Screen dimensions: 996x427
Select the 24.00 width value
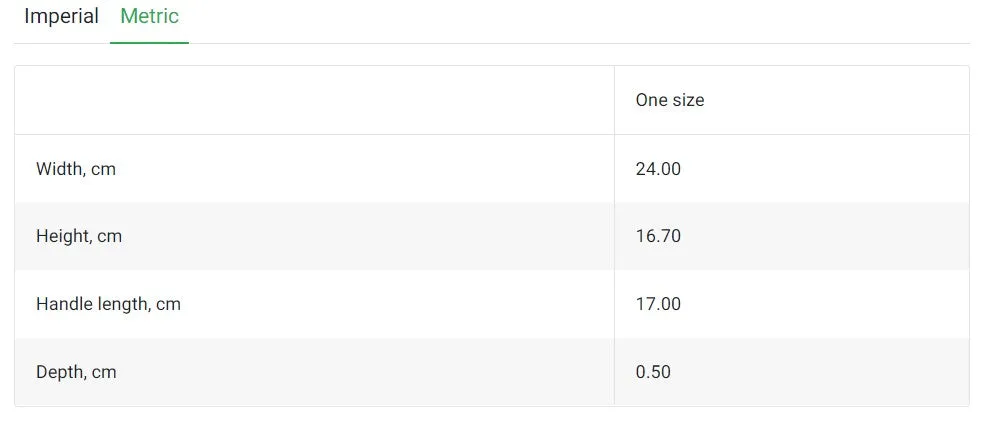coord(658,169)
